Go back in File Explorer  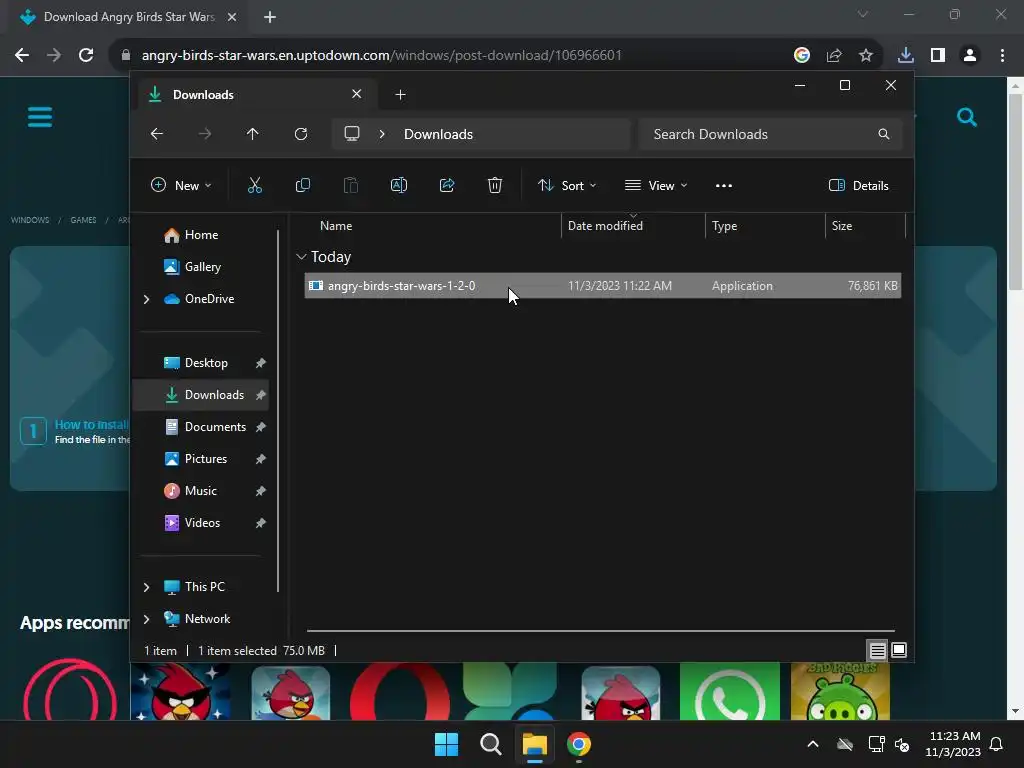tap(157, 134)
